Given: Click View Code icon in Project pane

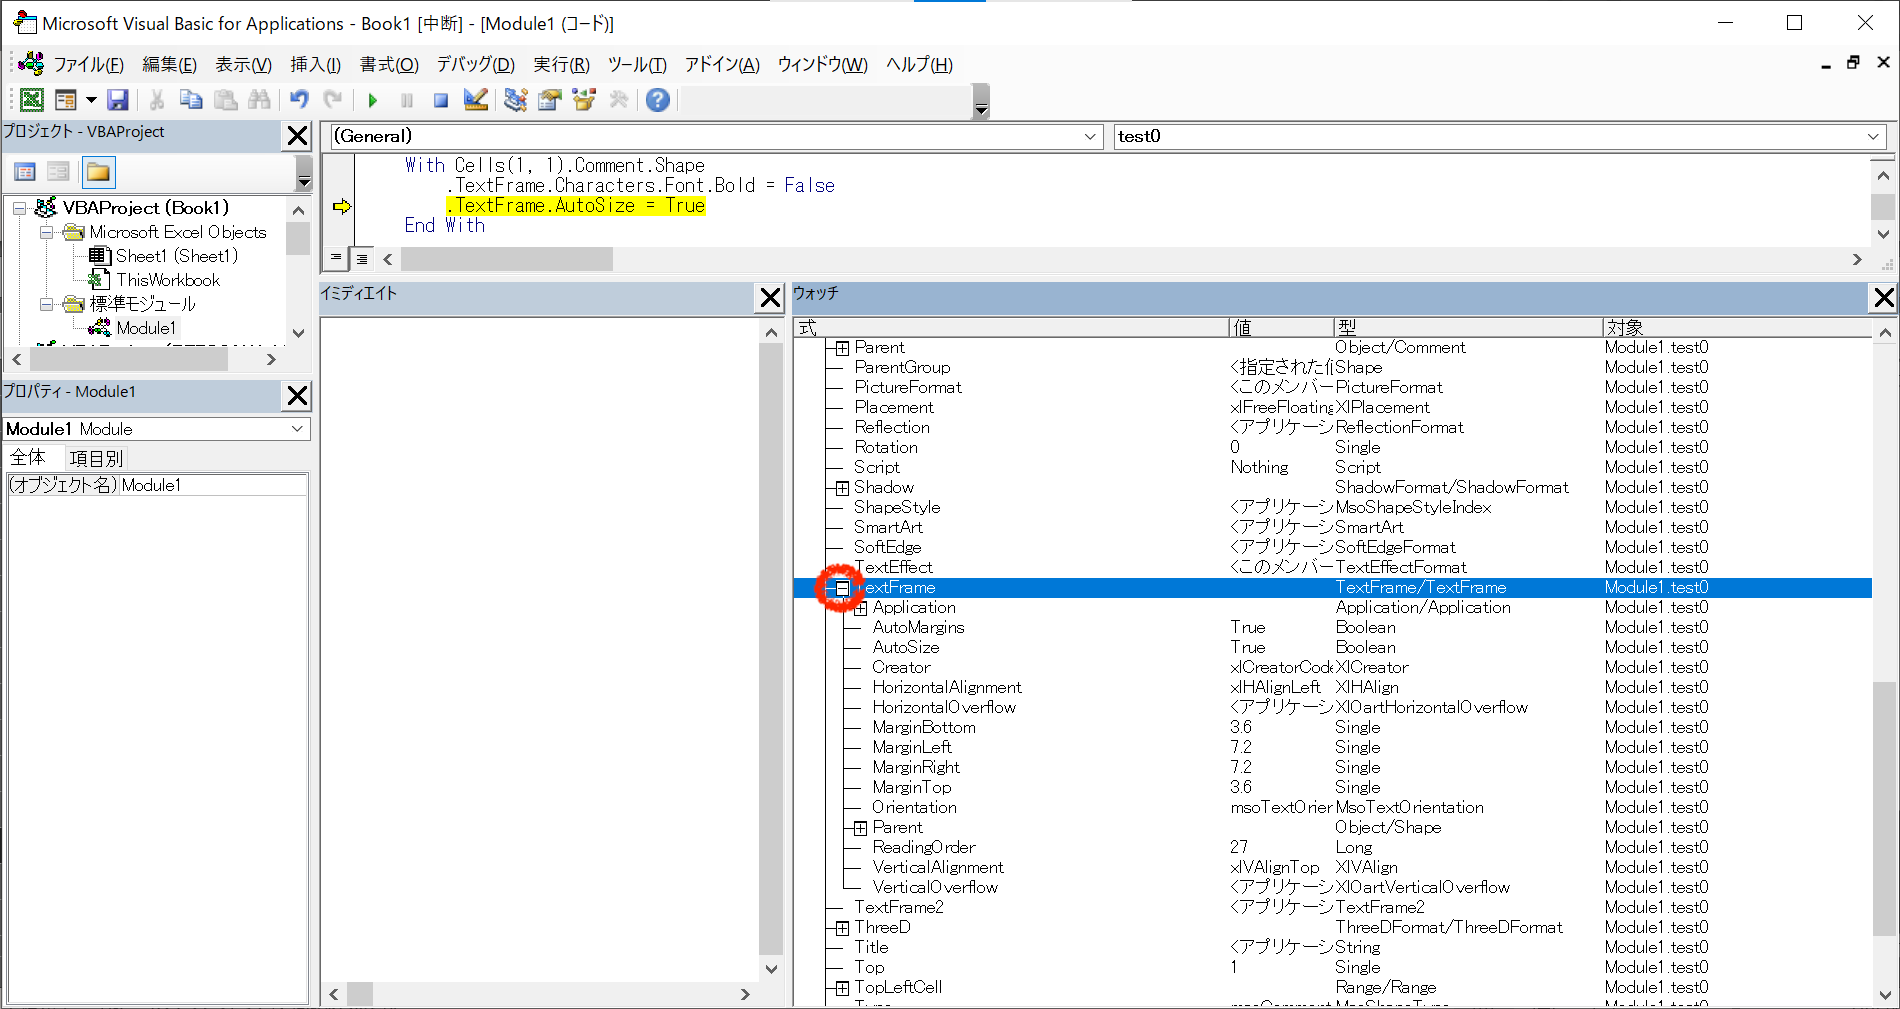Looking at the screenshot, I should pos(25,172).
